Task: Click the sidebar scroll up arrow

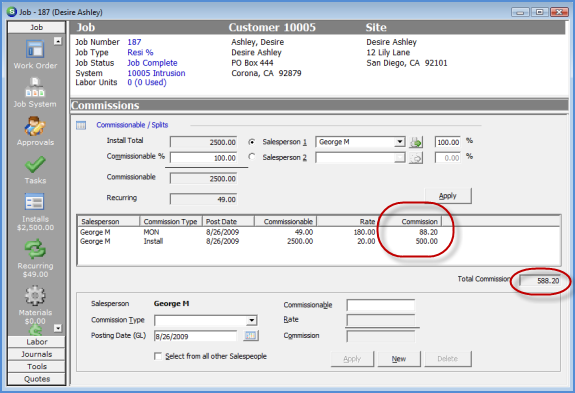Action: [58, 41]
